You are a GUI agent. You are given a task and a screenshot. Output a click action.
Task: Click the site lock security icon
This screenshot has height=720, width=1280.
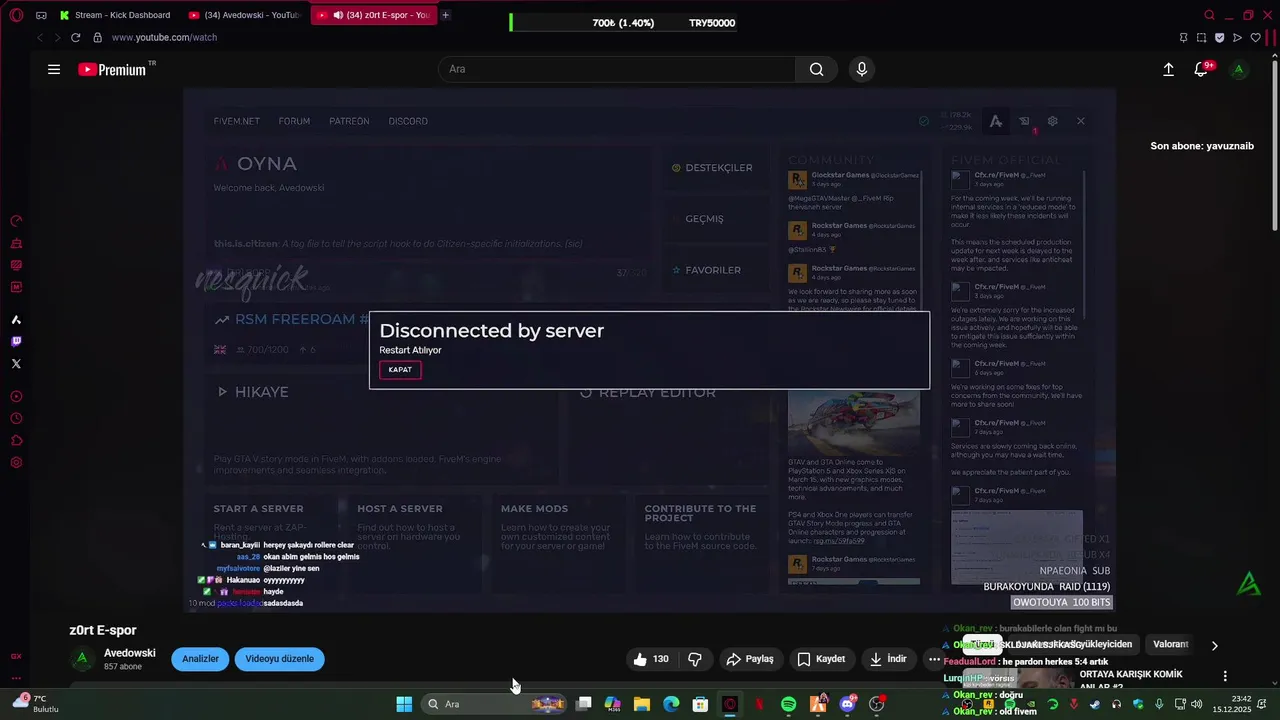pos(97,37)
